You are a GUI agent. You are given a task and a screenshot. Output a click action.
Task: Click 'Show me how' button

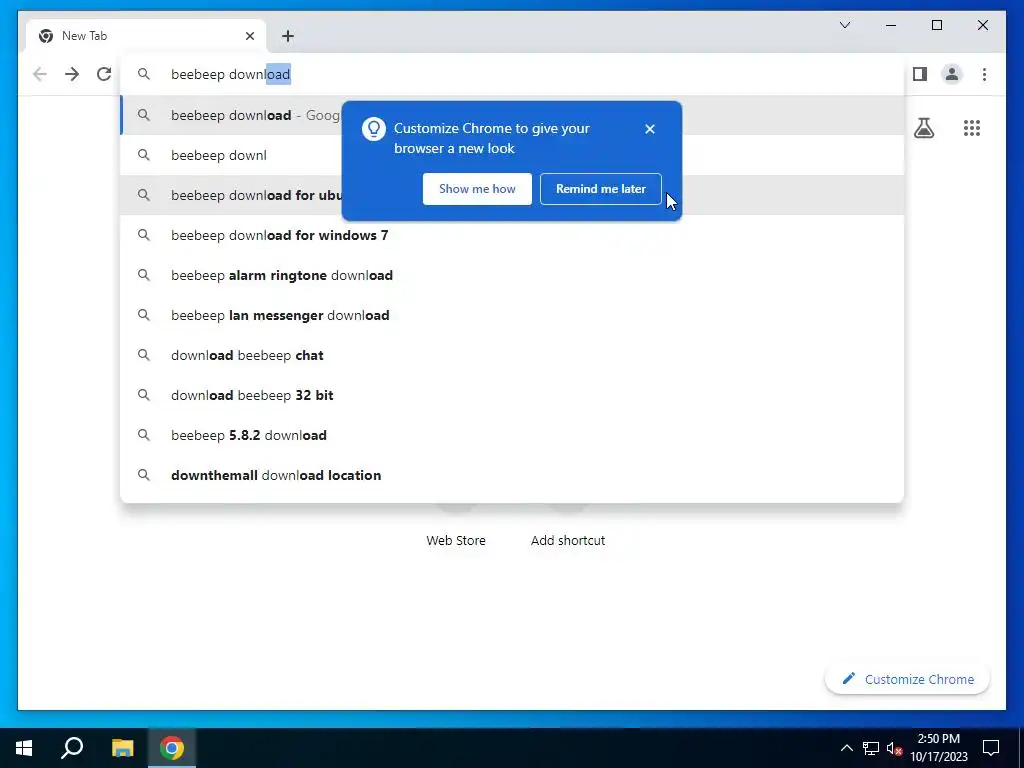coord(477,189)
